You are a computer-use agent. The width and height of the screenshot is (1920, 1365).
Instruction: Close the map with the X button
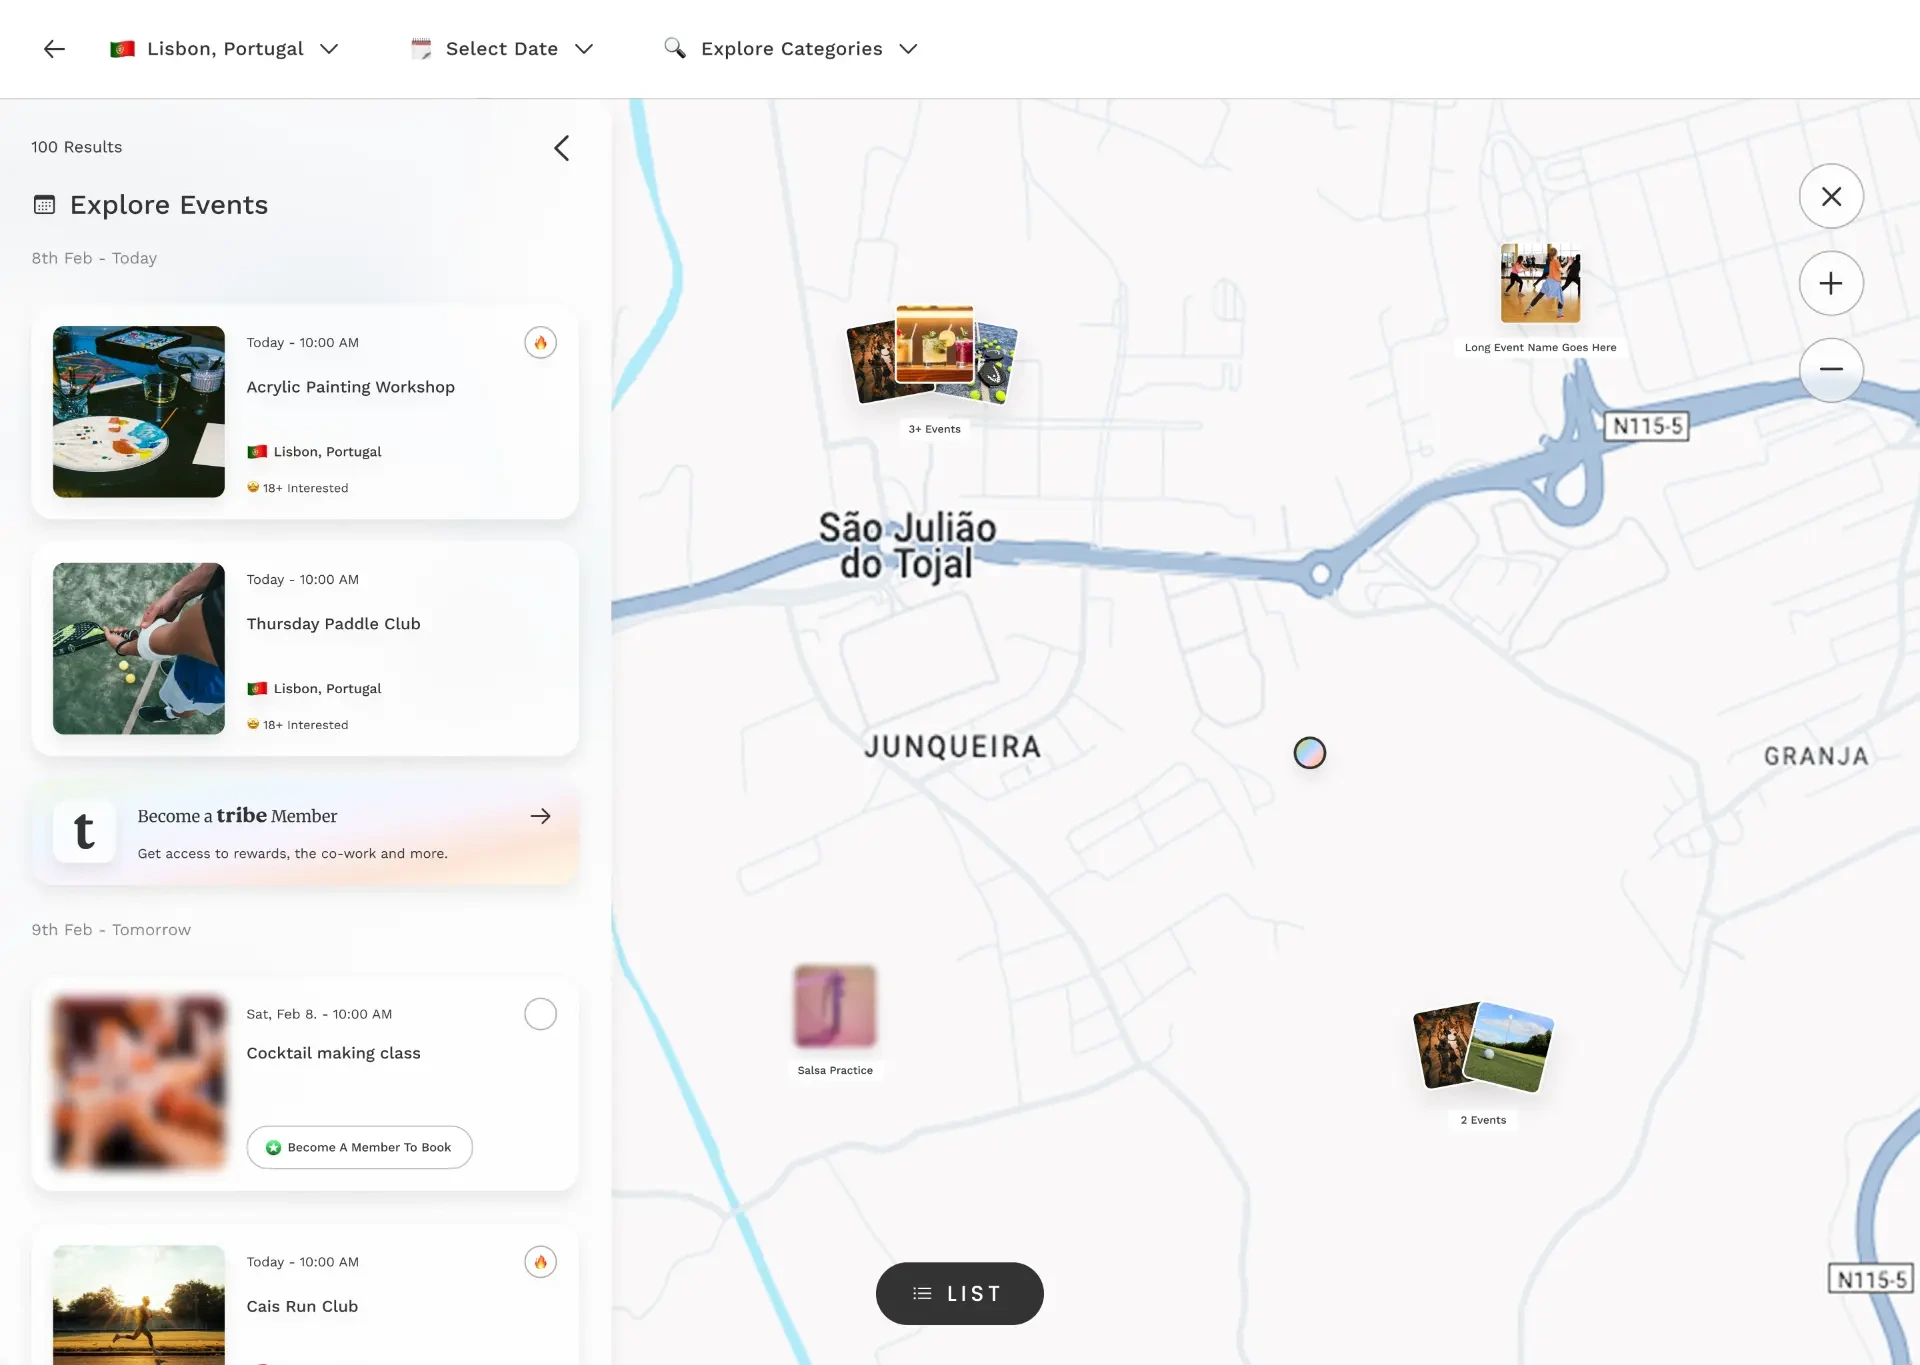(x=1831, y=196)
